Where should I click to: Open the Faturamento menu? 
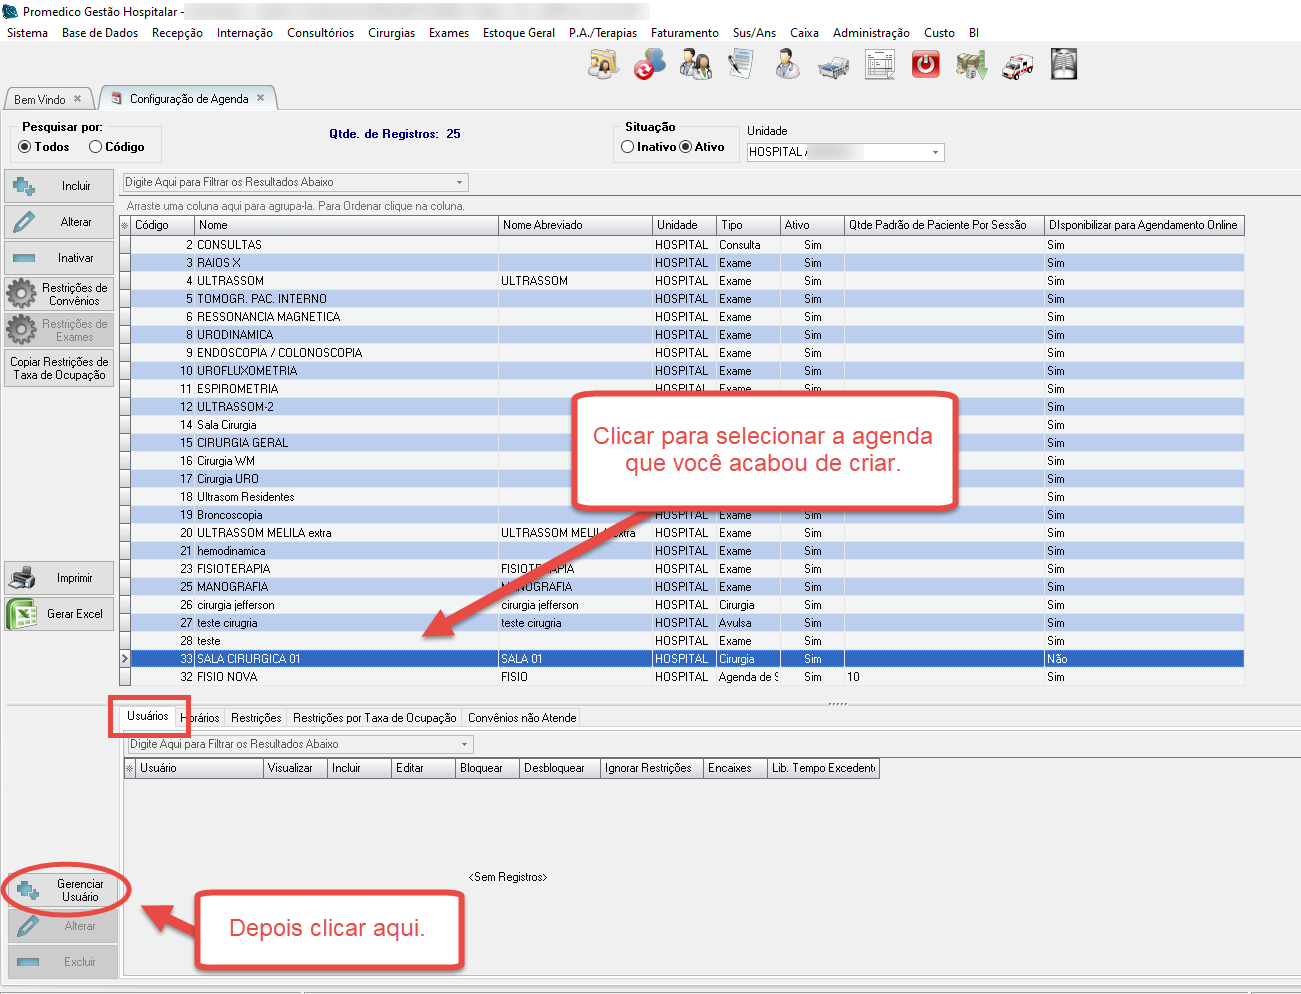(x=684, y=33)
